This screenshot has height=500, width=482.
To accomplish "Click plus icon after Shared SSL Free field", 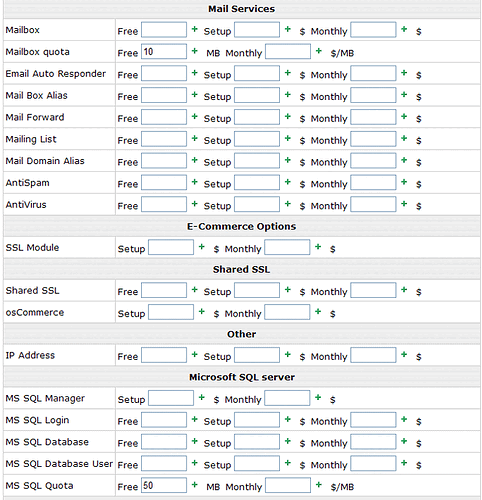I will 195,290.
